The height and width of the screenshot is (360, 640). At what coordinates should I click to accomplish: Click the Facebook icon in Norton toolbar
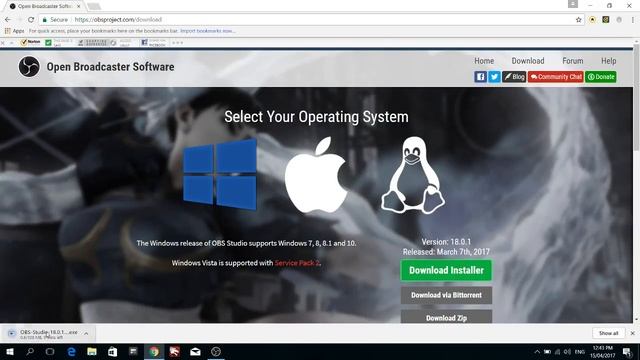tap(144, 42)
